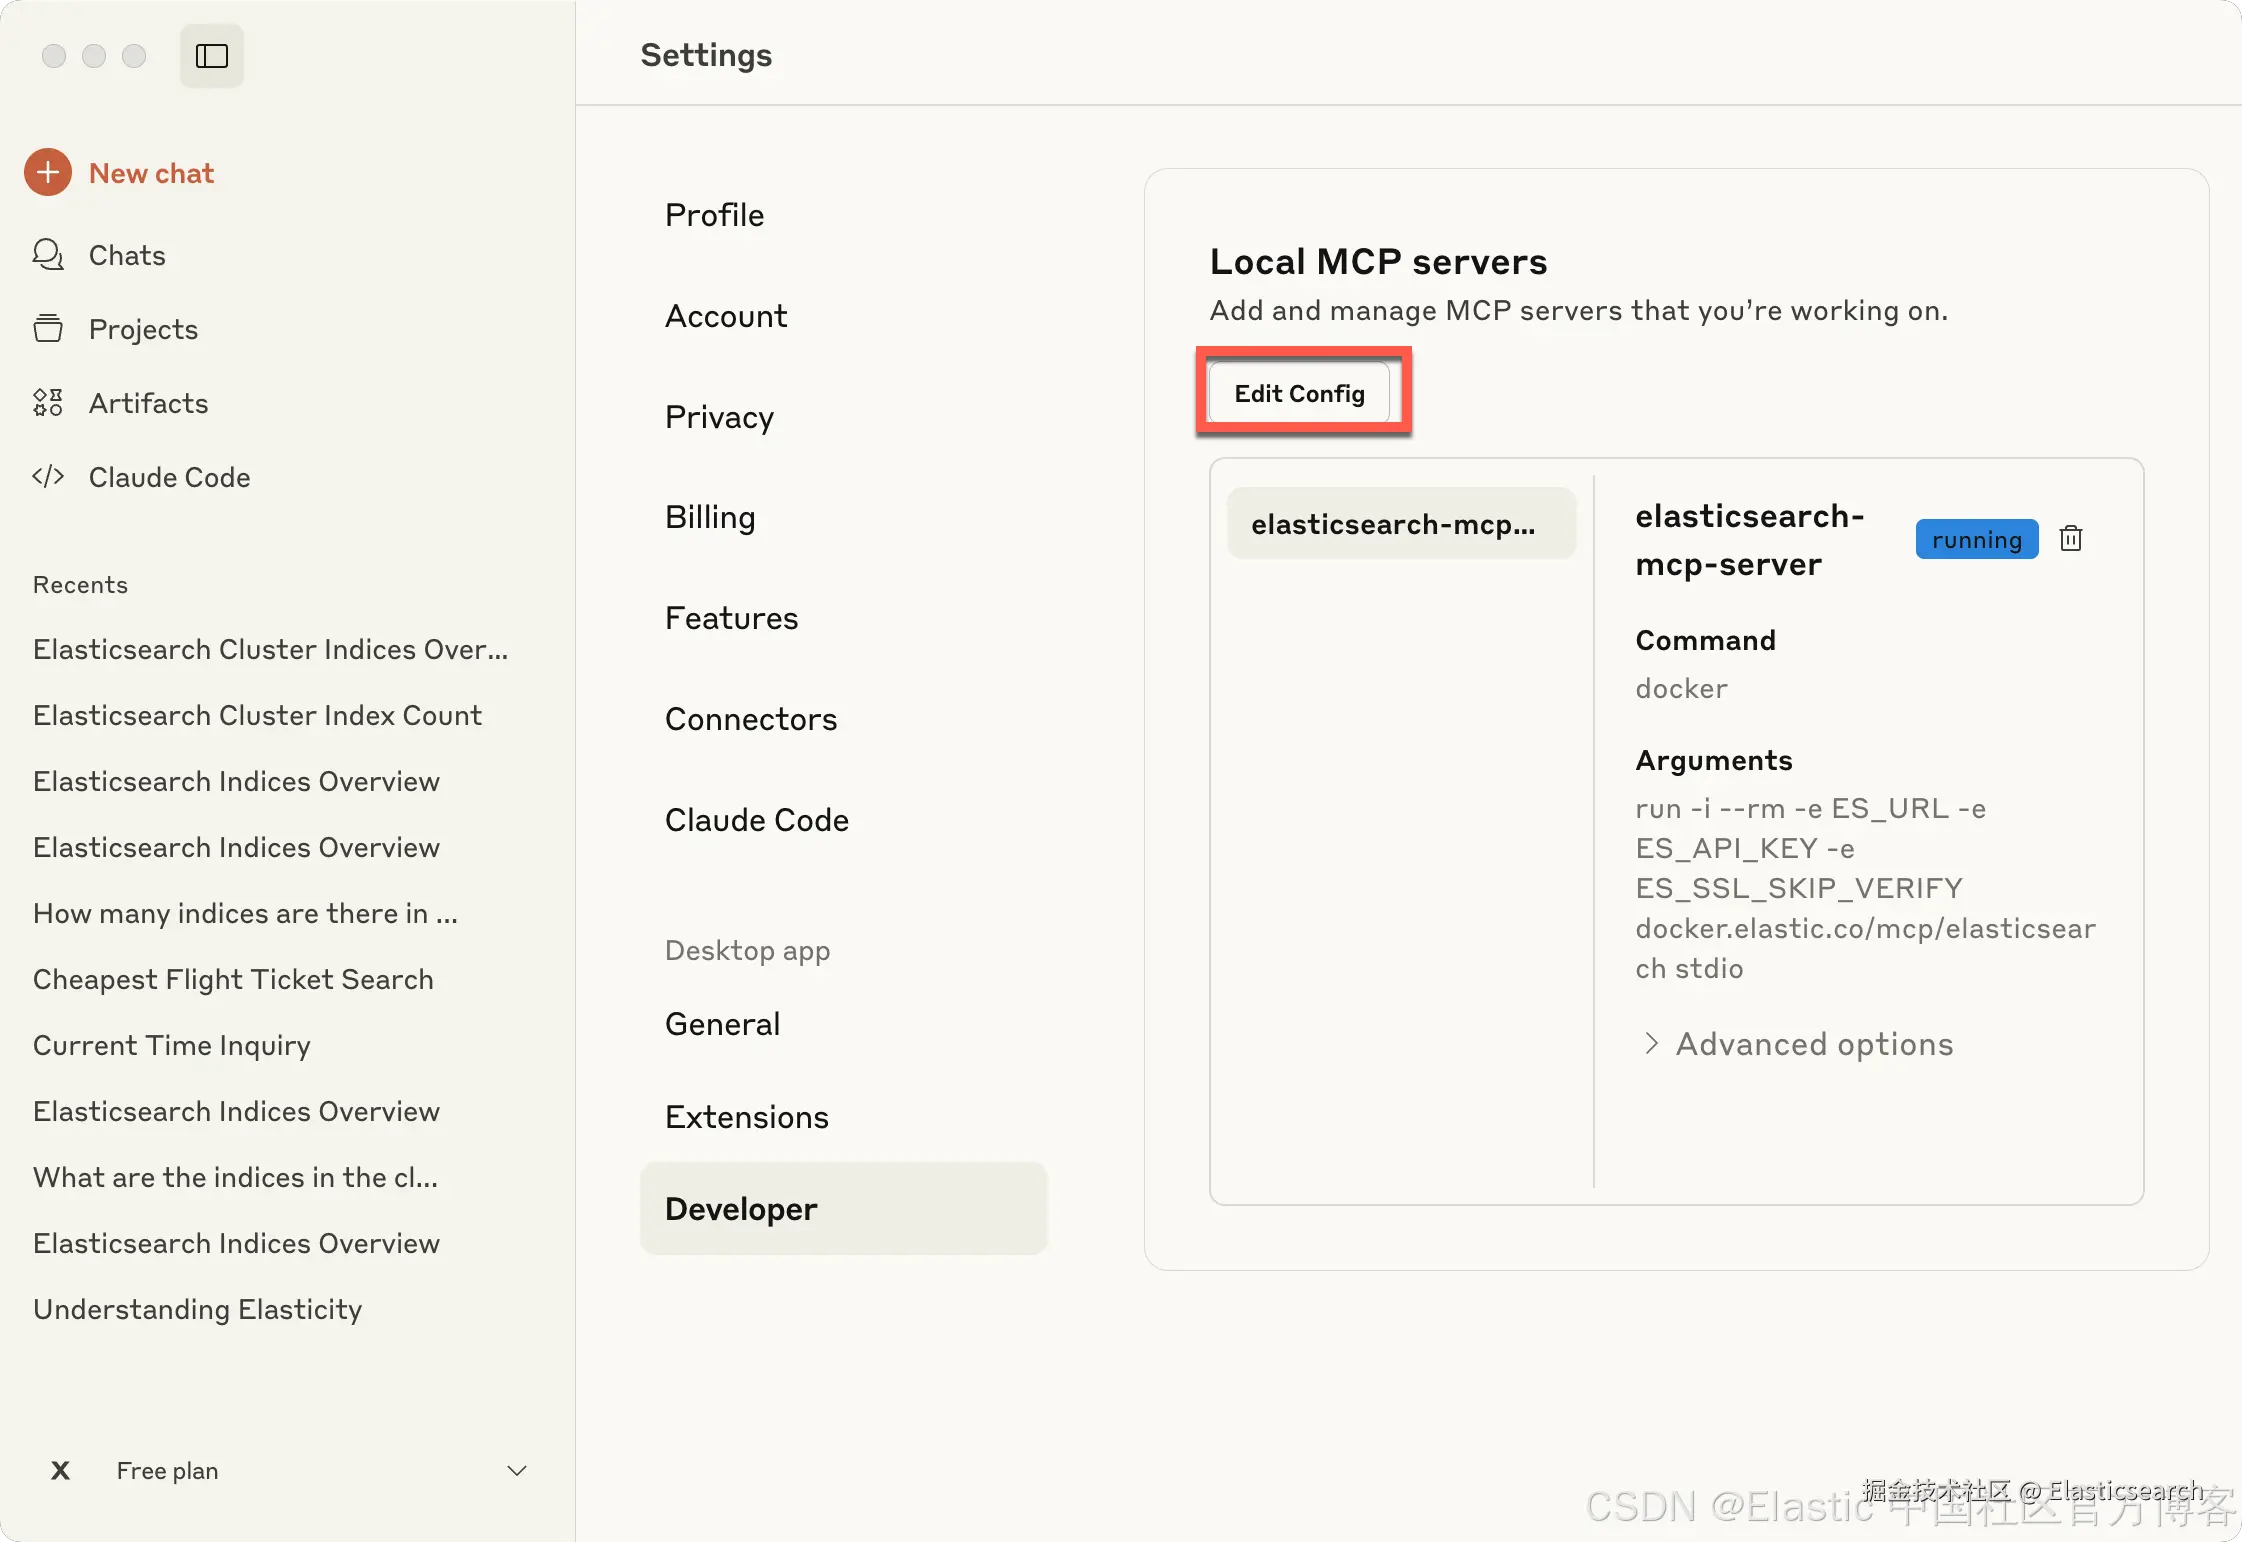Click the Recents section label

[80, 585]
